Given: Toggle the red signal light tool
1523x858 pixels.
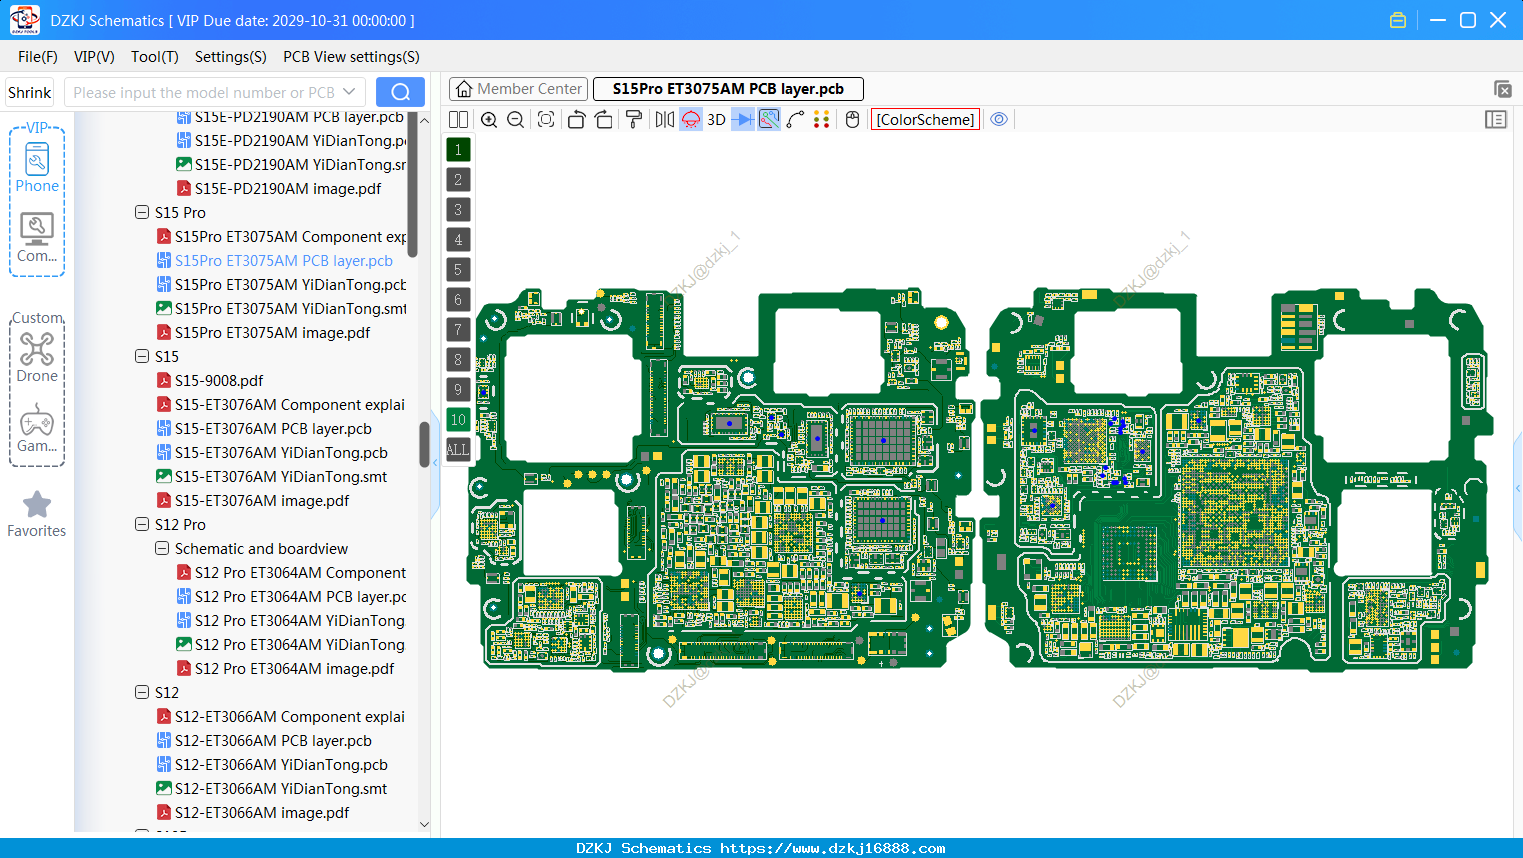Looking at the screenshot, I should 691,120.
